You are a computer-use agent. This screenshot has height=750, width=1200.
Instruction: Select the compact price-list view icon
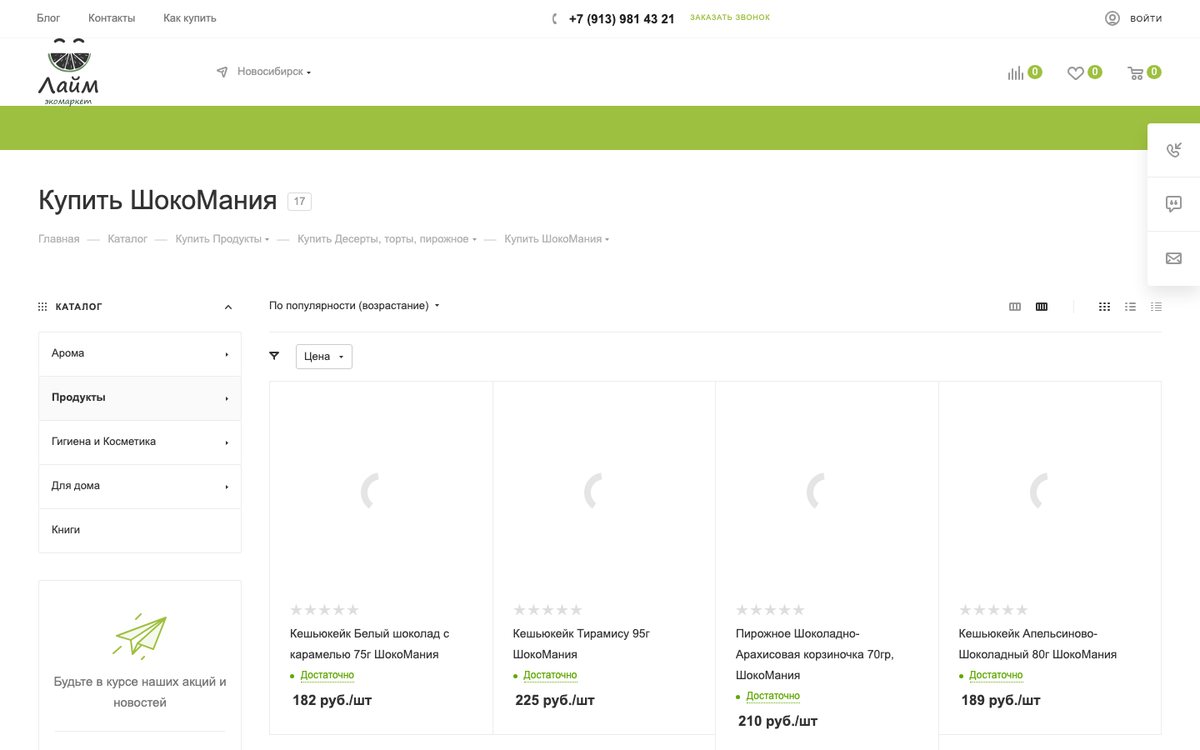pos(1156,307)
